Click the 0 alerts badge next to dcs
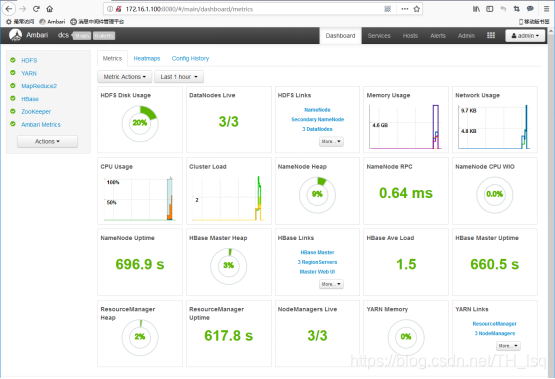 click(x=104, y=36)
